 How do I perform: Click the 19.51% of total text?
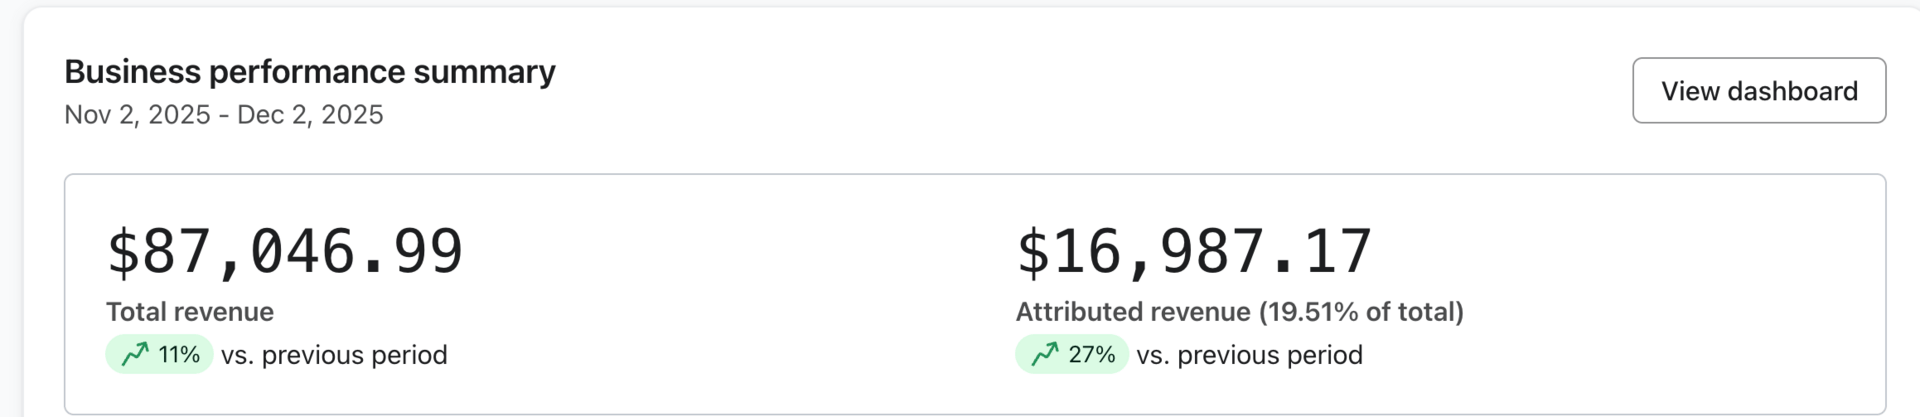1361,312
